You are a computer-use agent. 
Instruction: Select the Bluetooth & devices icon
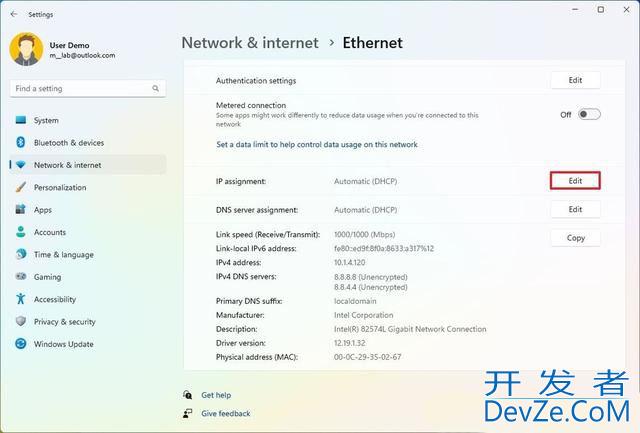pos(21,142)
